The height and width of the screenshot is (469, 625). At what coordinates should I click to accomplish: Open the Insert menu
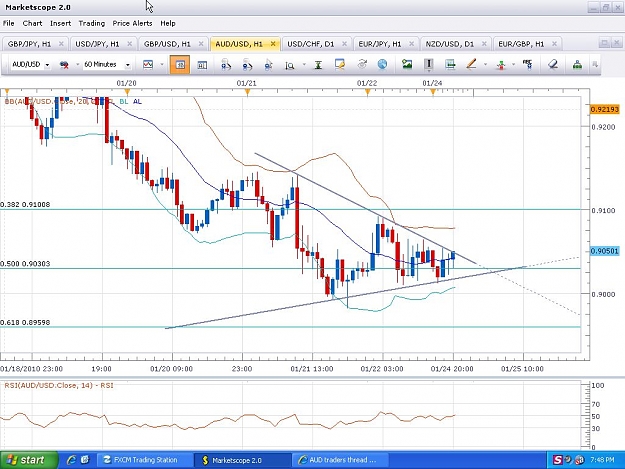tap(60, 24)
